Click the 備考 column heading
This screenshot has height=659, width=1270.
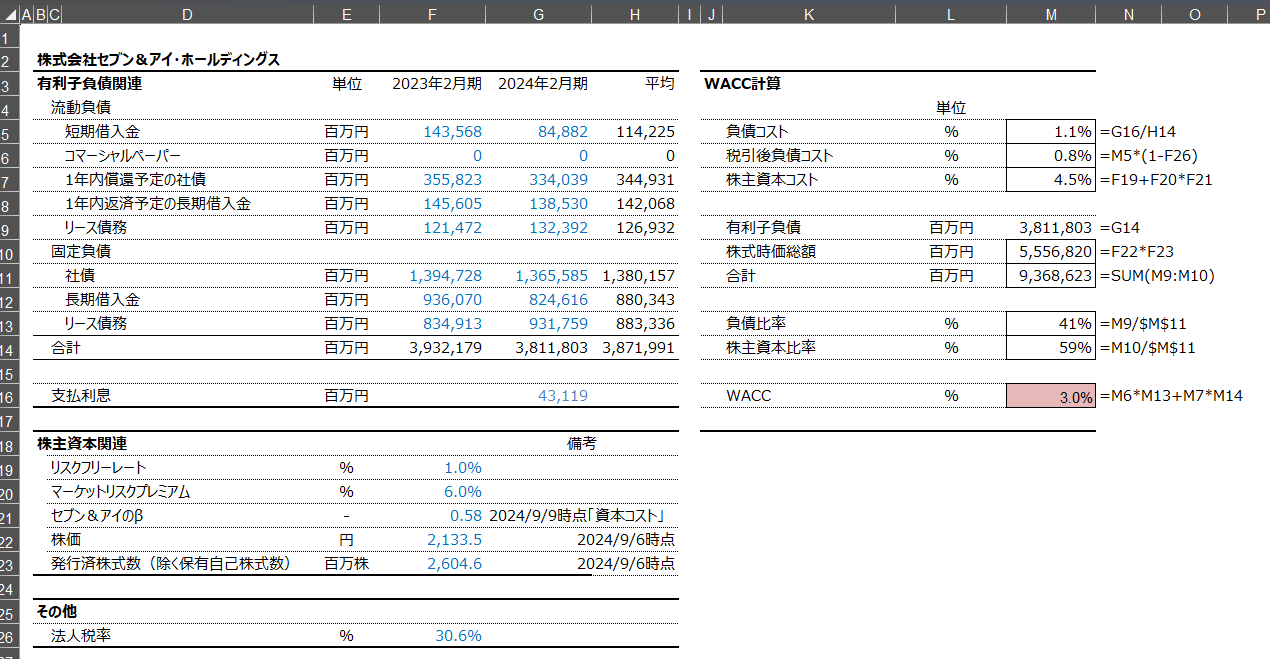tap(582, 444)
